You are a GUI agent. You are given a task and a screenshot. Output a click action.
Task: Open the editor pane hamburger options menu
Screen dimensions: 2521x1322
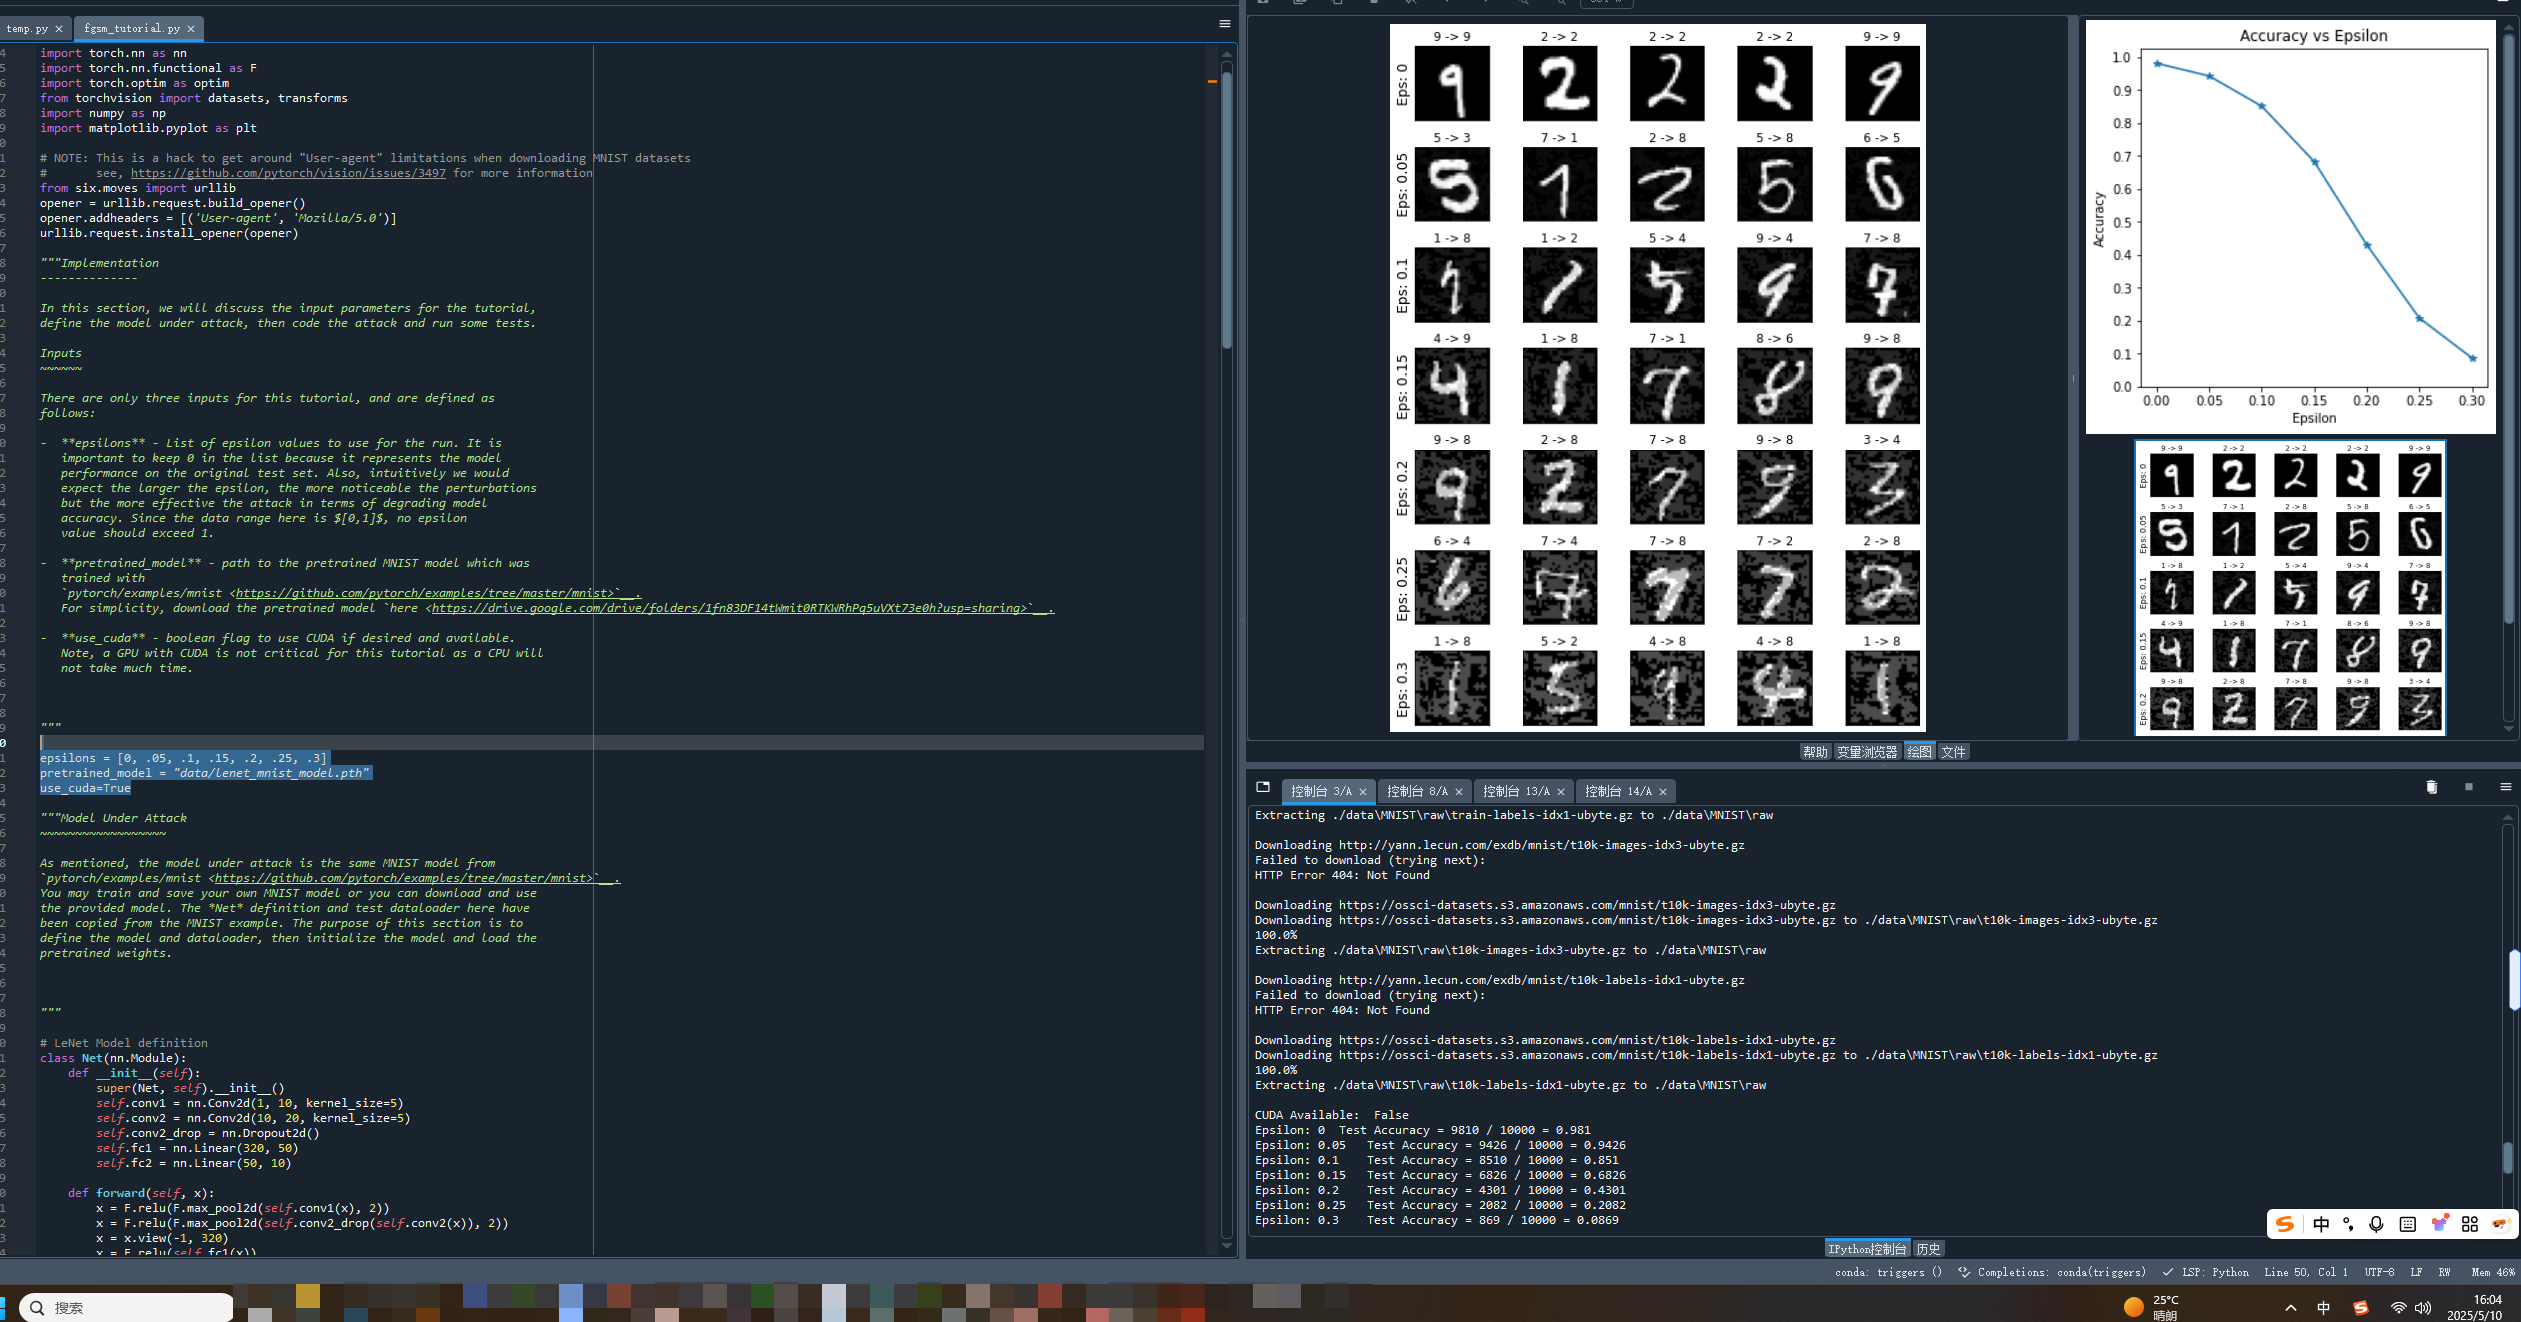click(x=1224, y=24)
